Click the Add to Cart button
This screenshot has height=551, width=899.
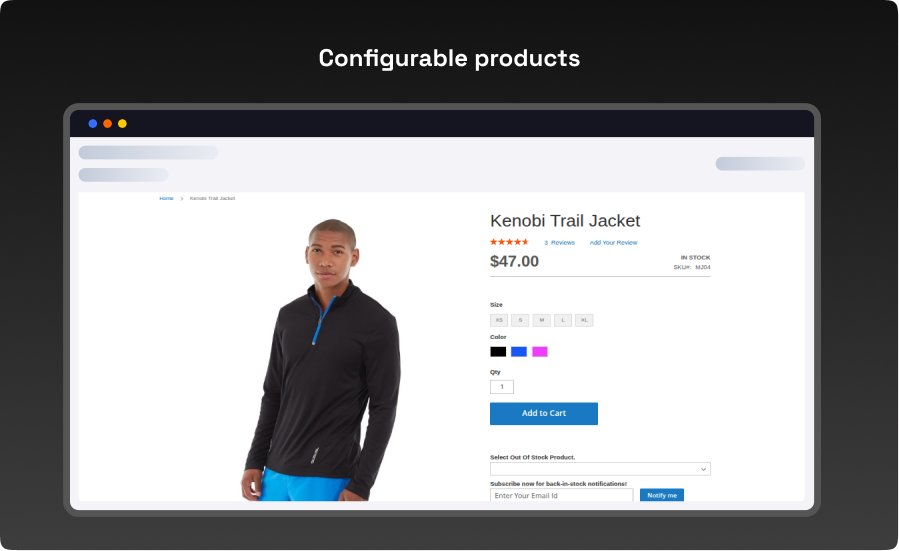[544, 413]
